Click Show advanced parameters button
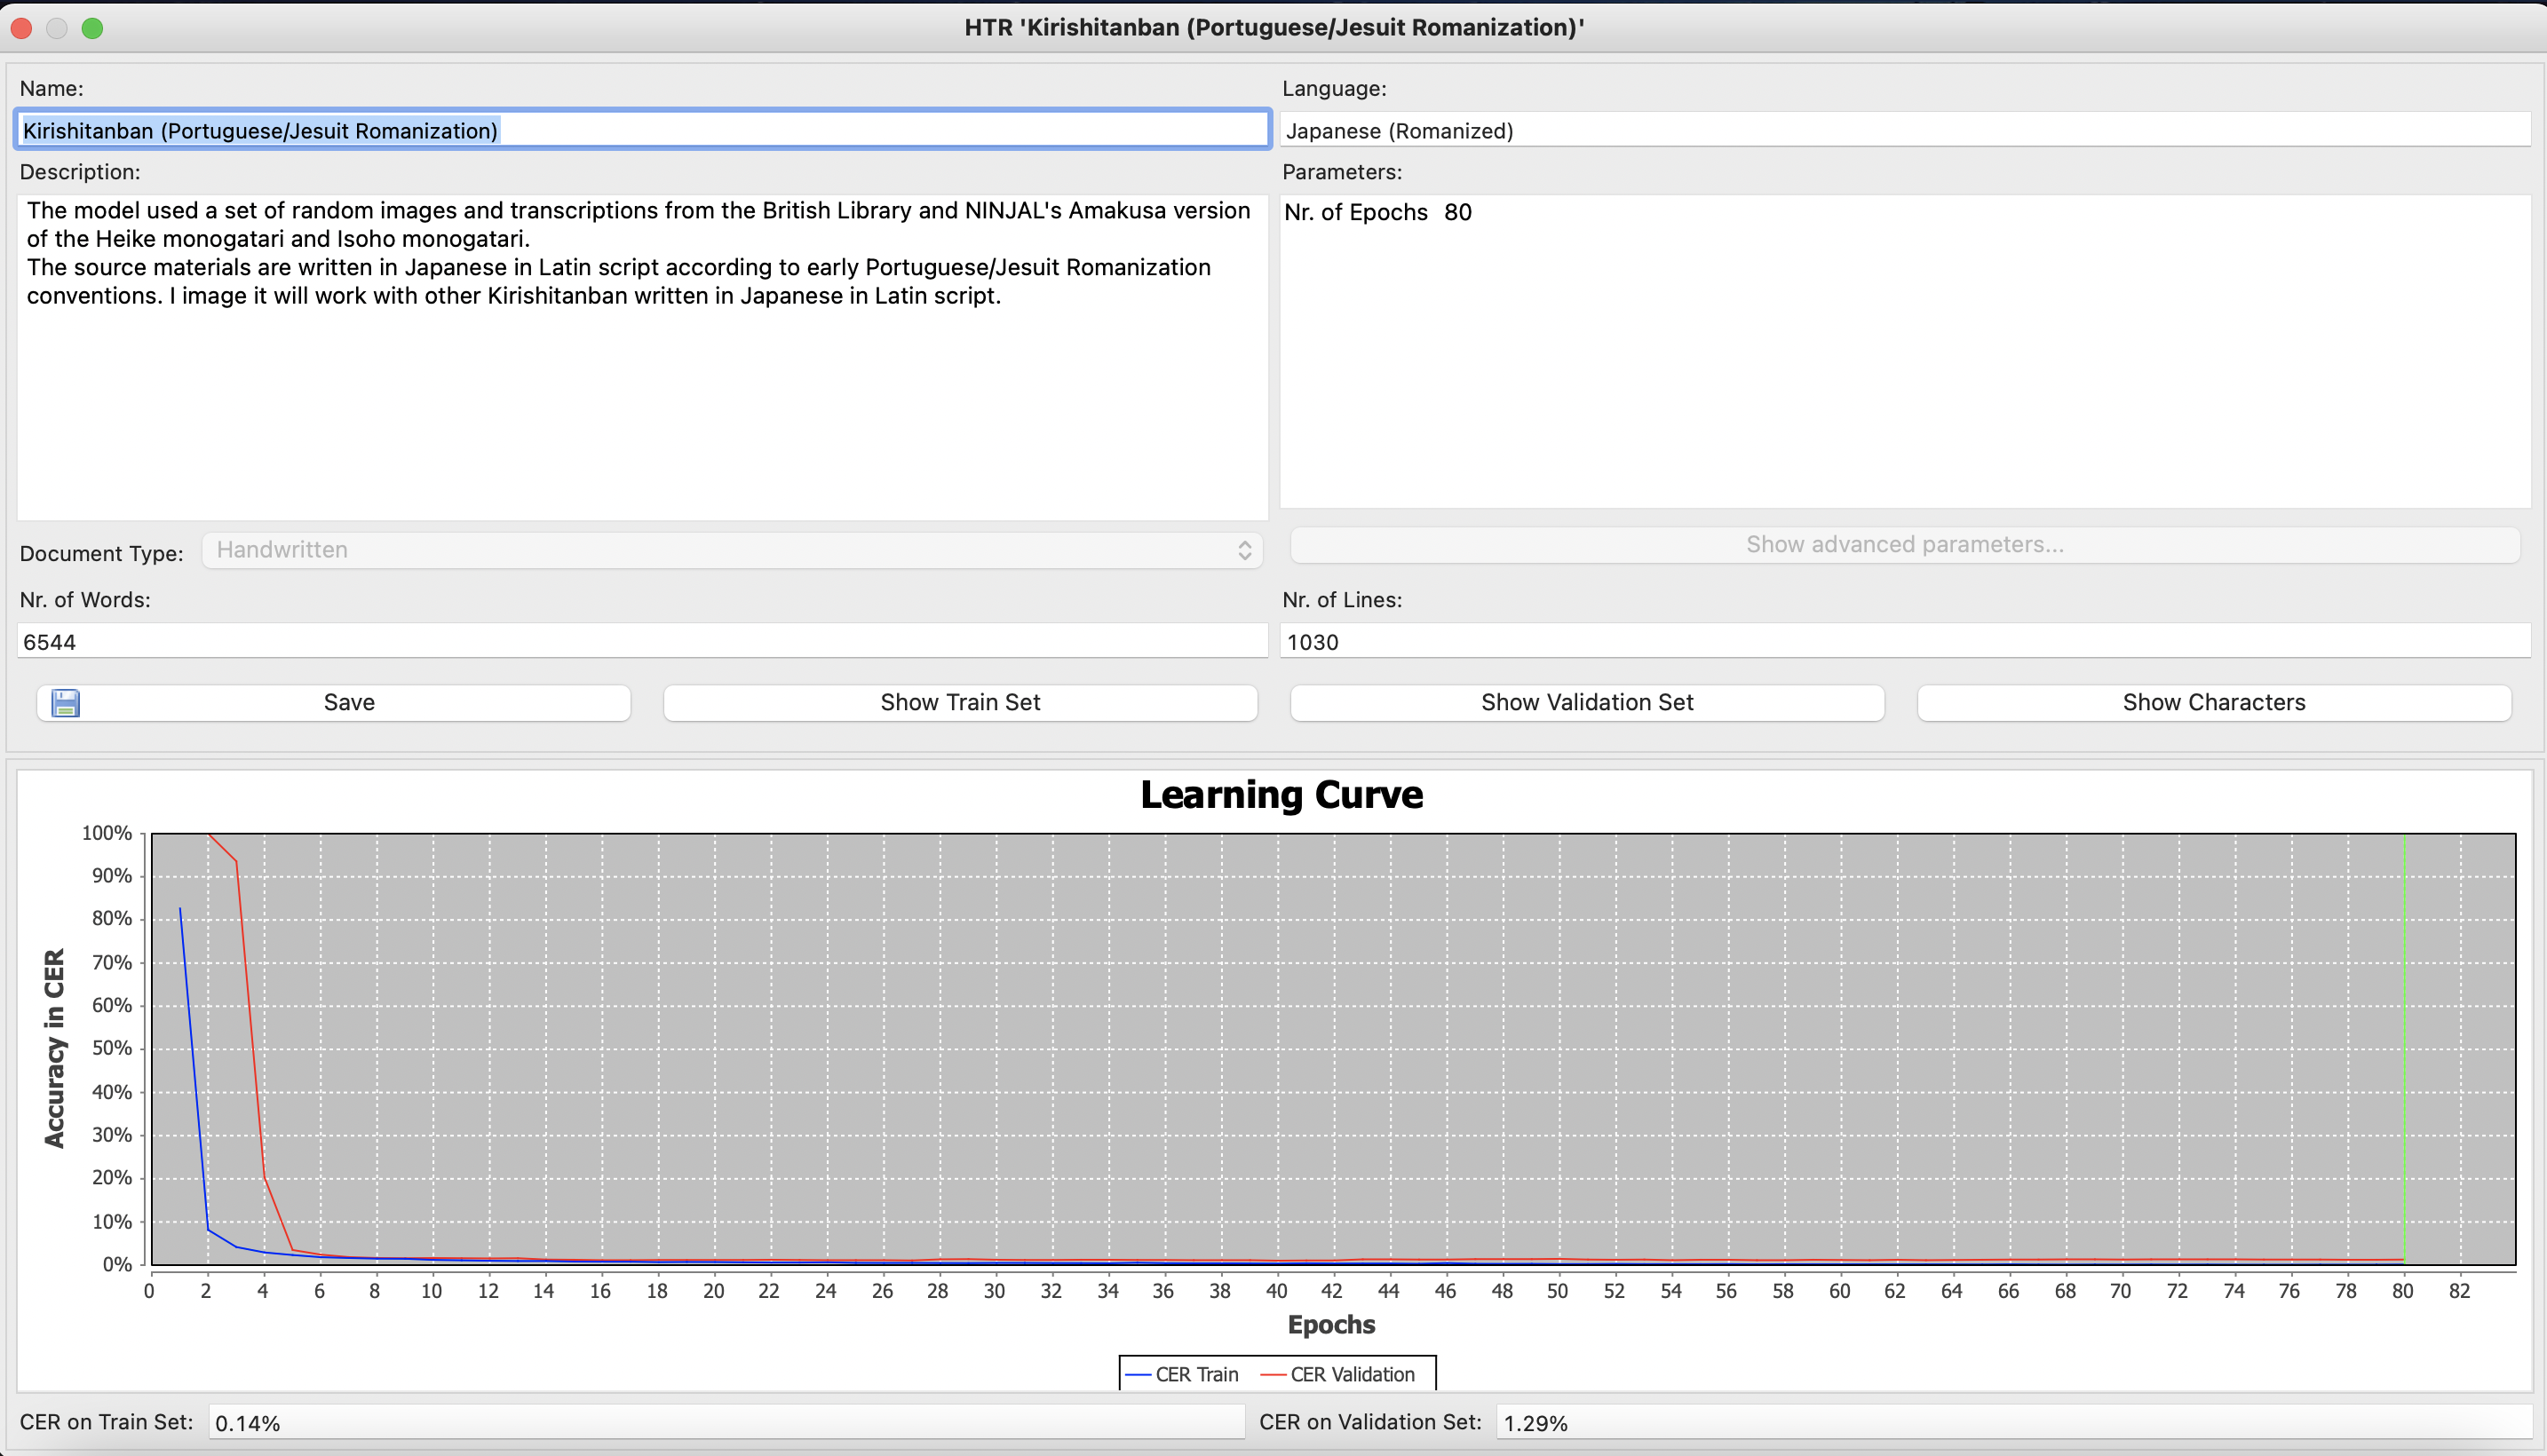 pyautogui.click(x=1904, y=545)
